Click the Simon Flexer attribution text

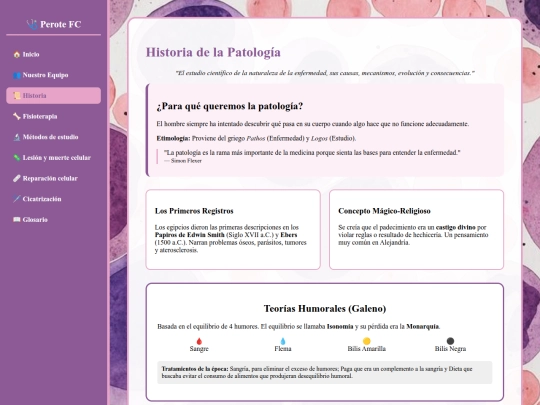pyautogui.click(x=183, y=161)
